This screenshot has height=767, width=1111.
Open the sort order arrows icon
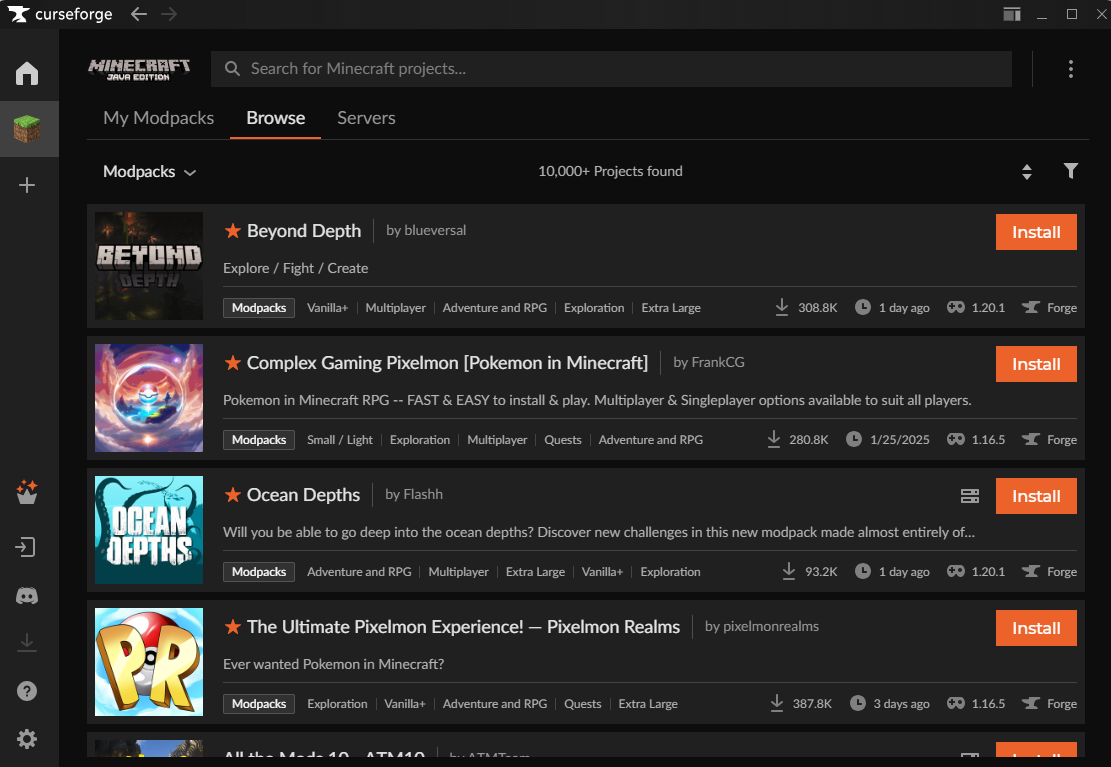1027,172
